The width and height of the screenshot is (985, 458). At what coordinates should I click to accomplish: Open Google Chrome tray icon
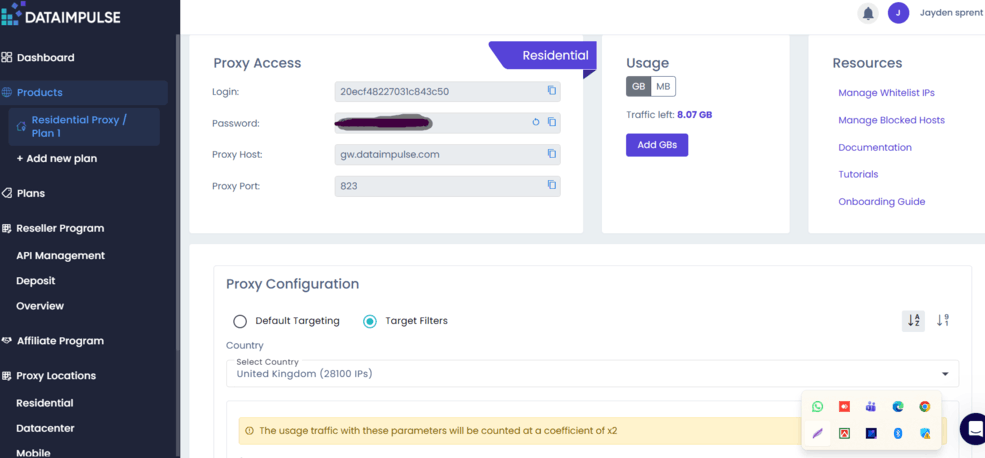point(925,406)
